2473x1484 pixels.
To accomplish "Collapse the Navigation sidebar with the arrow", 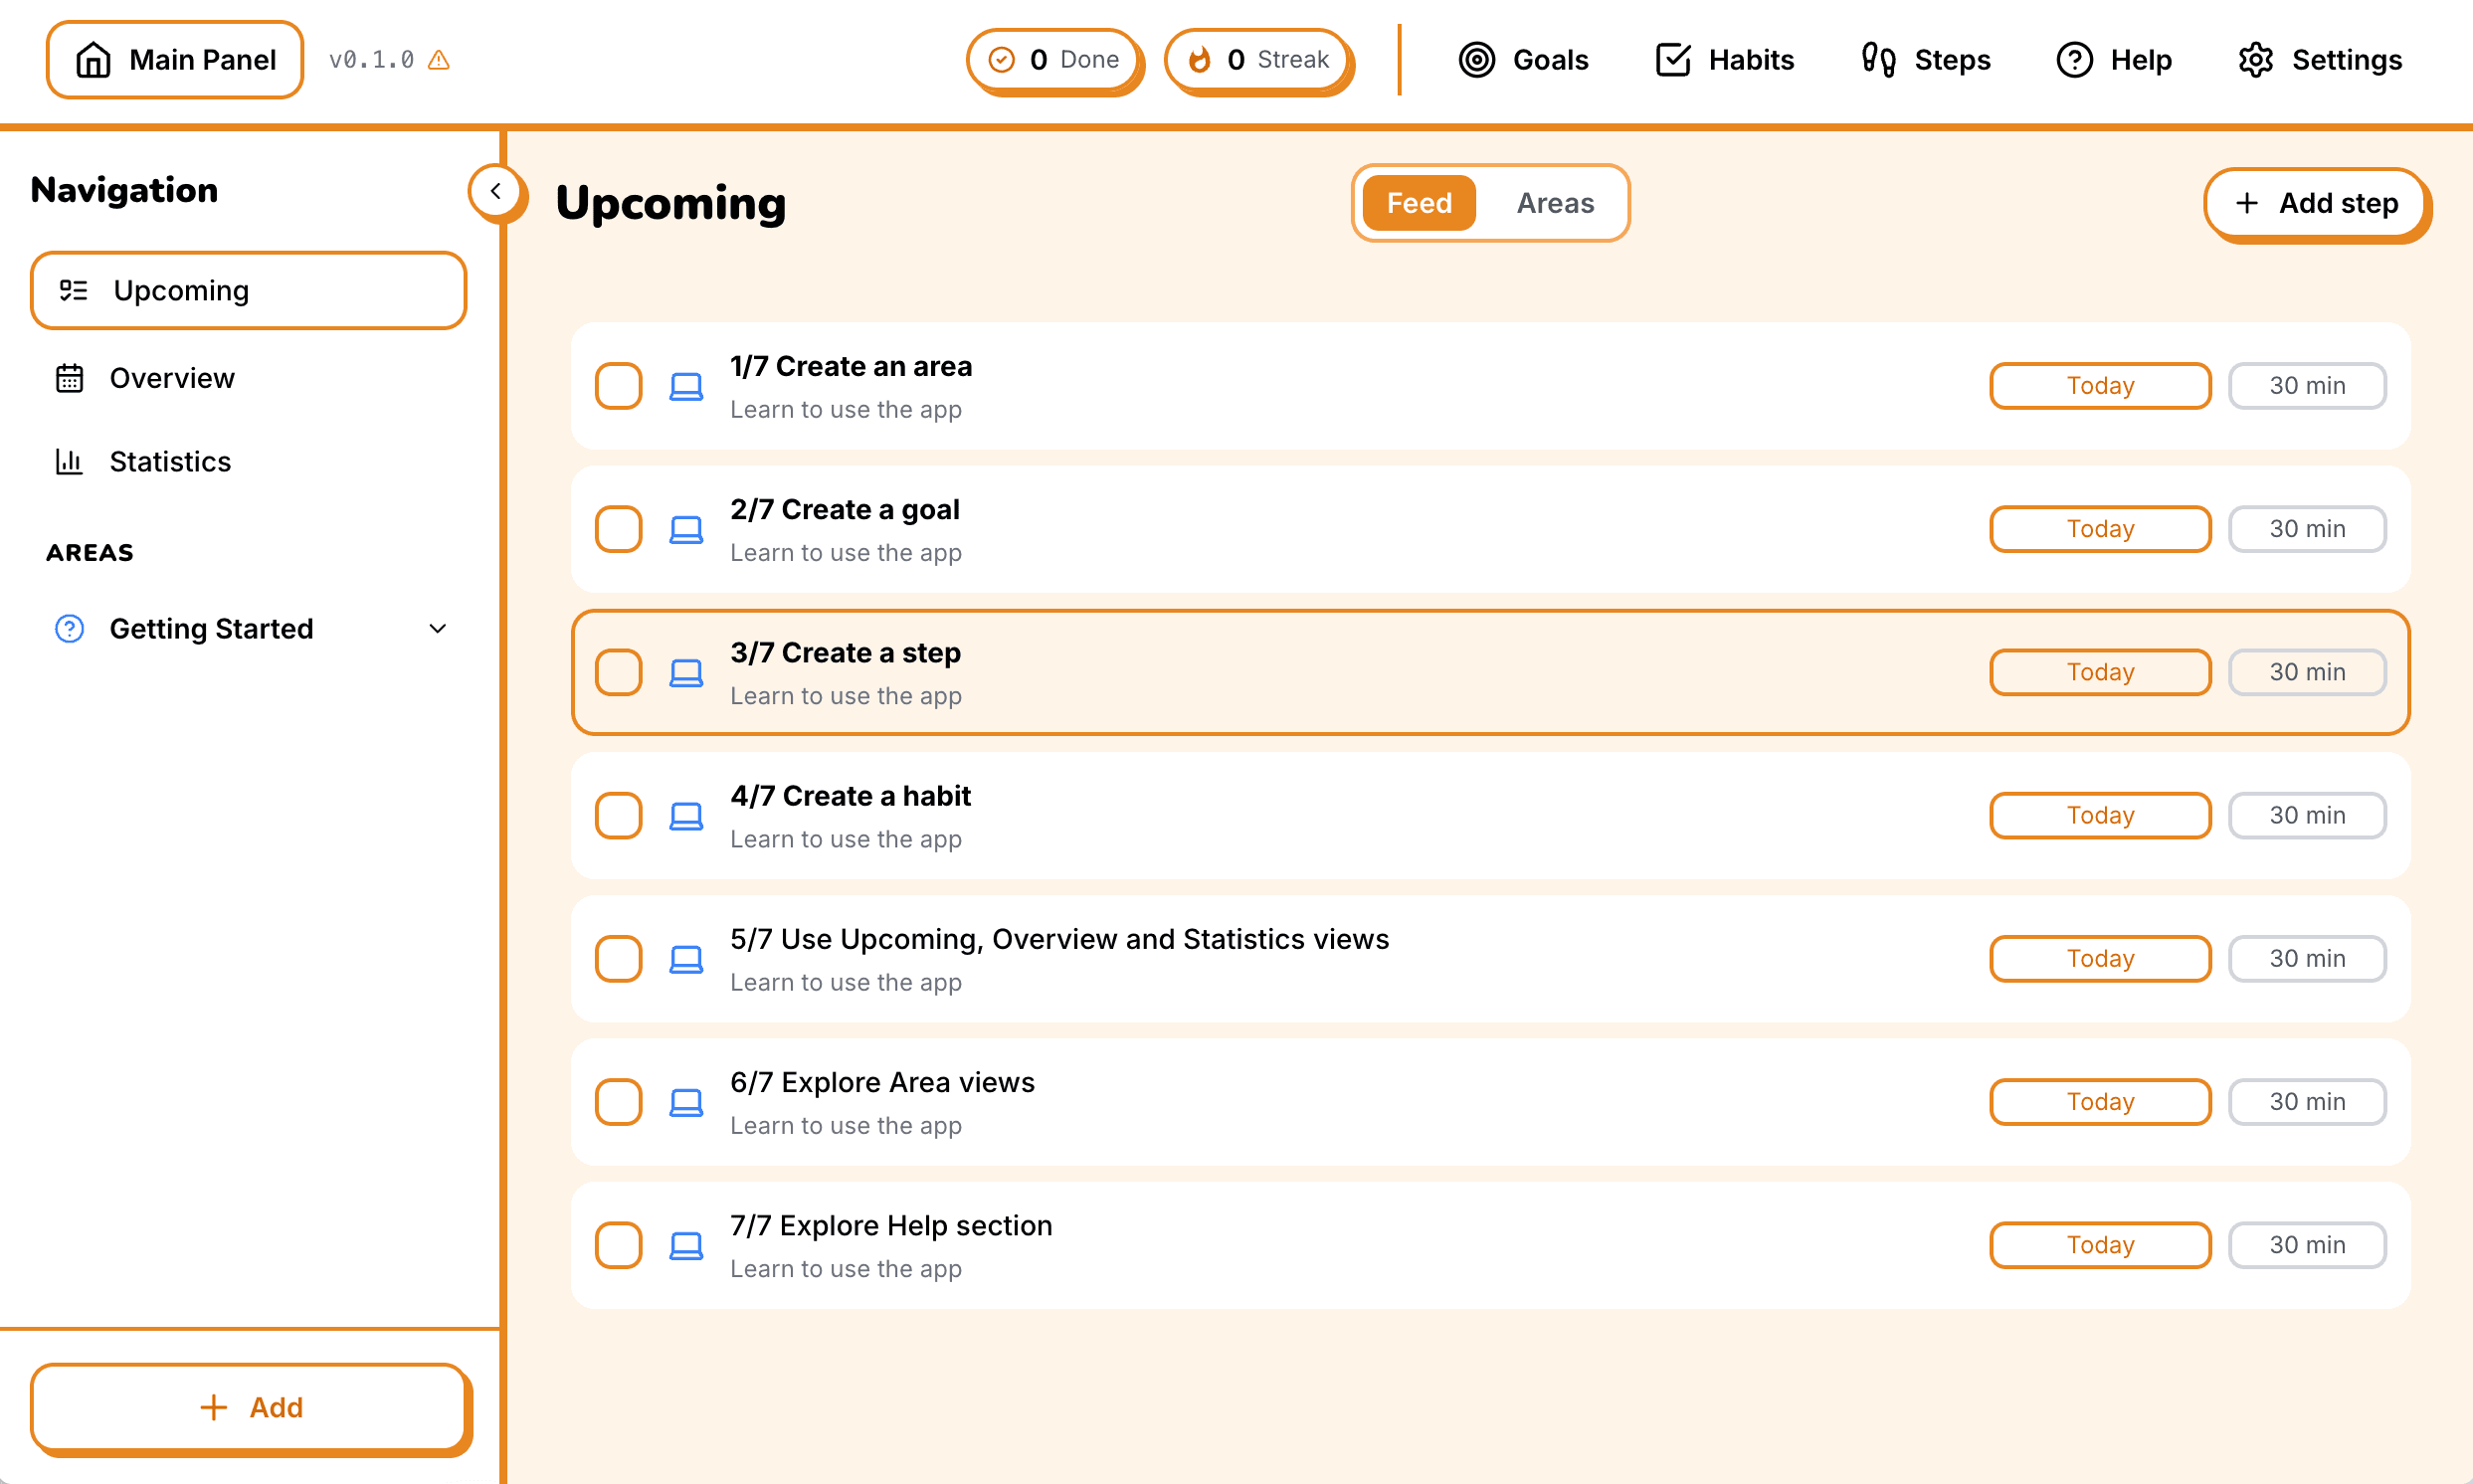I will 496,191.
